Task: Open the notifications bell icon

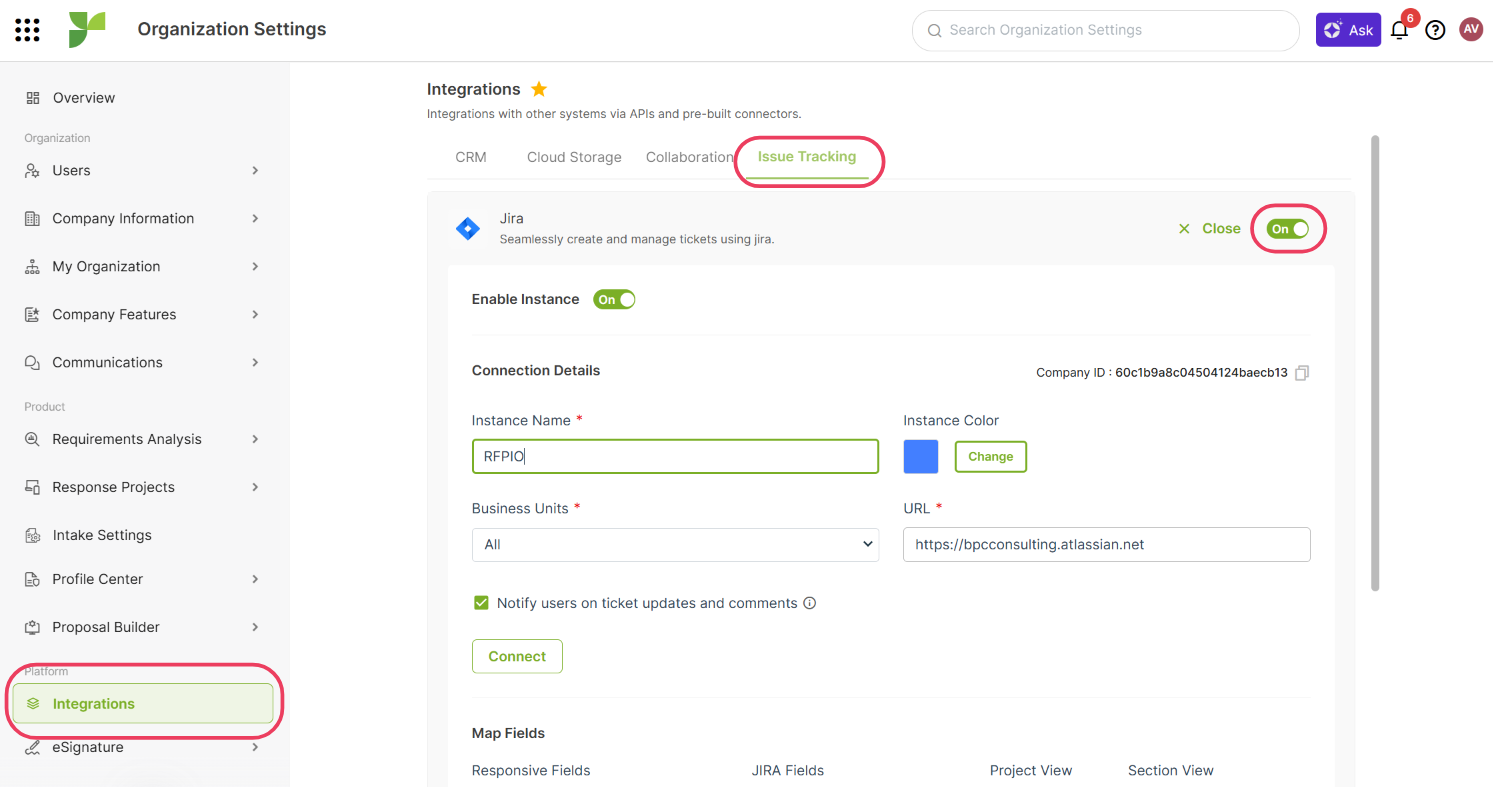Action: 1400,30
